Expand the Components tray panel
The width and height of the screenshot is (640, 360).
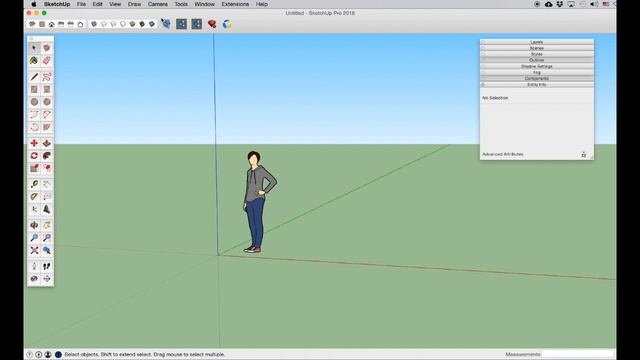[x=537, y=78]
